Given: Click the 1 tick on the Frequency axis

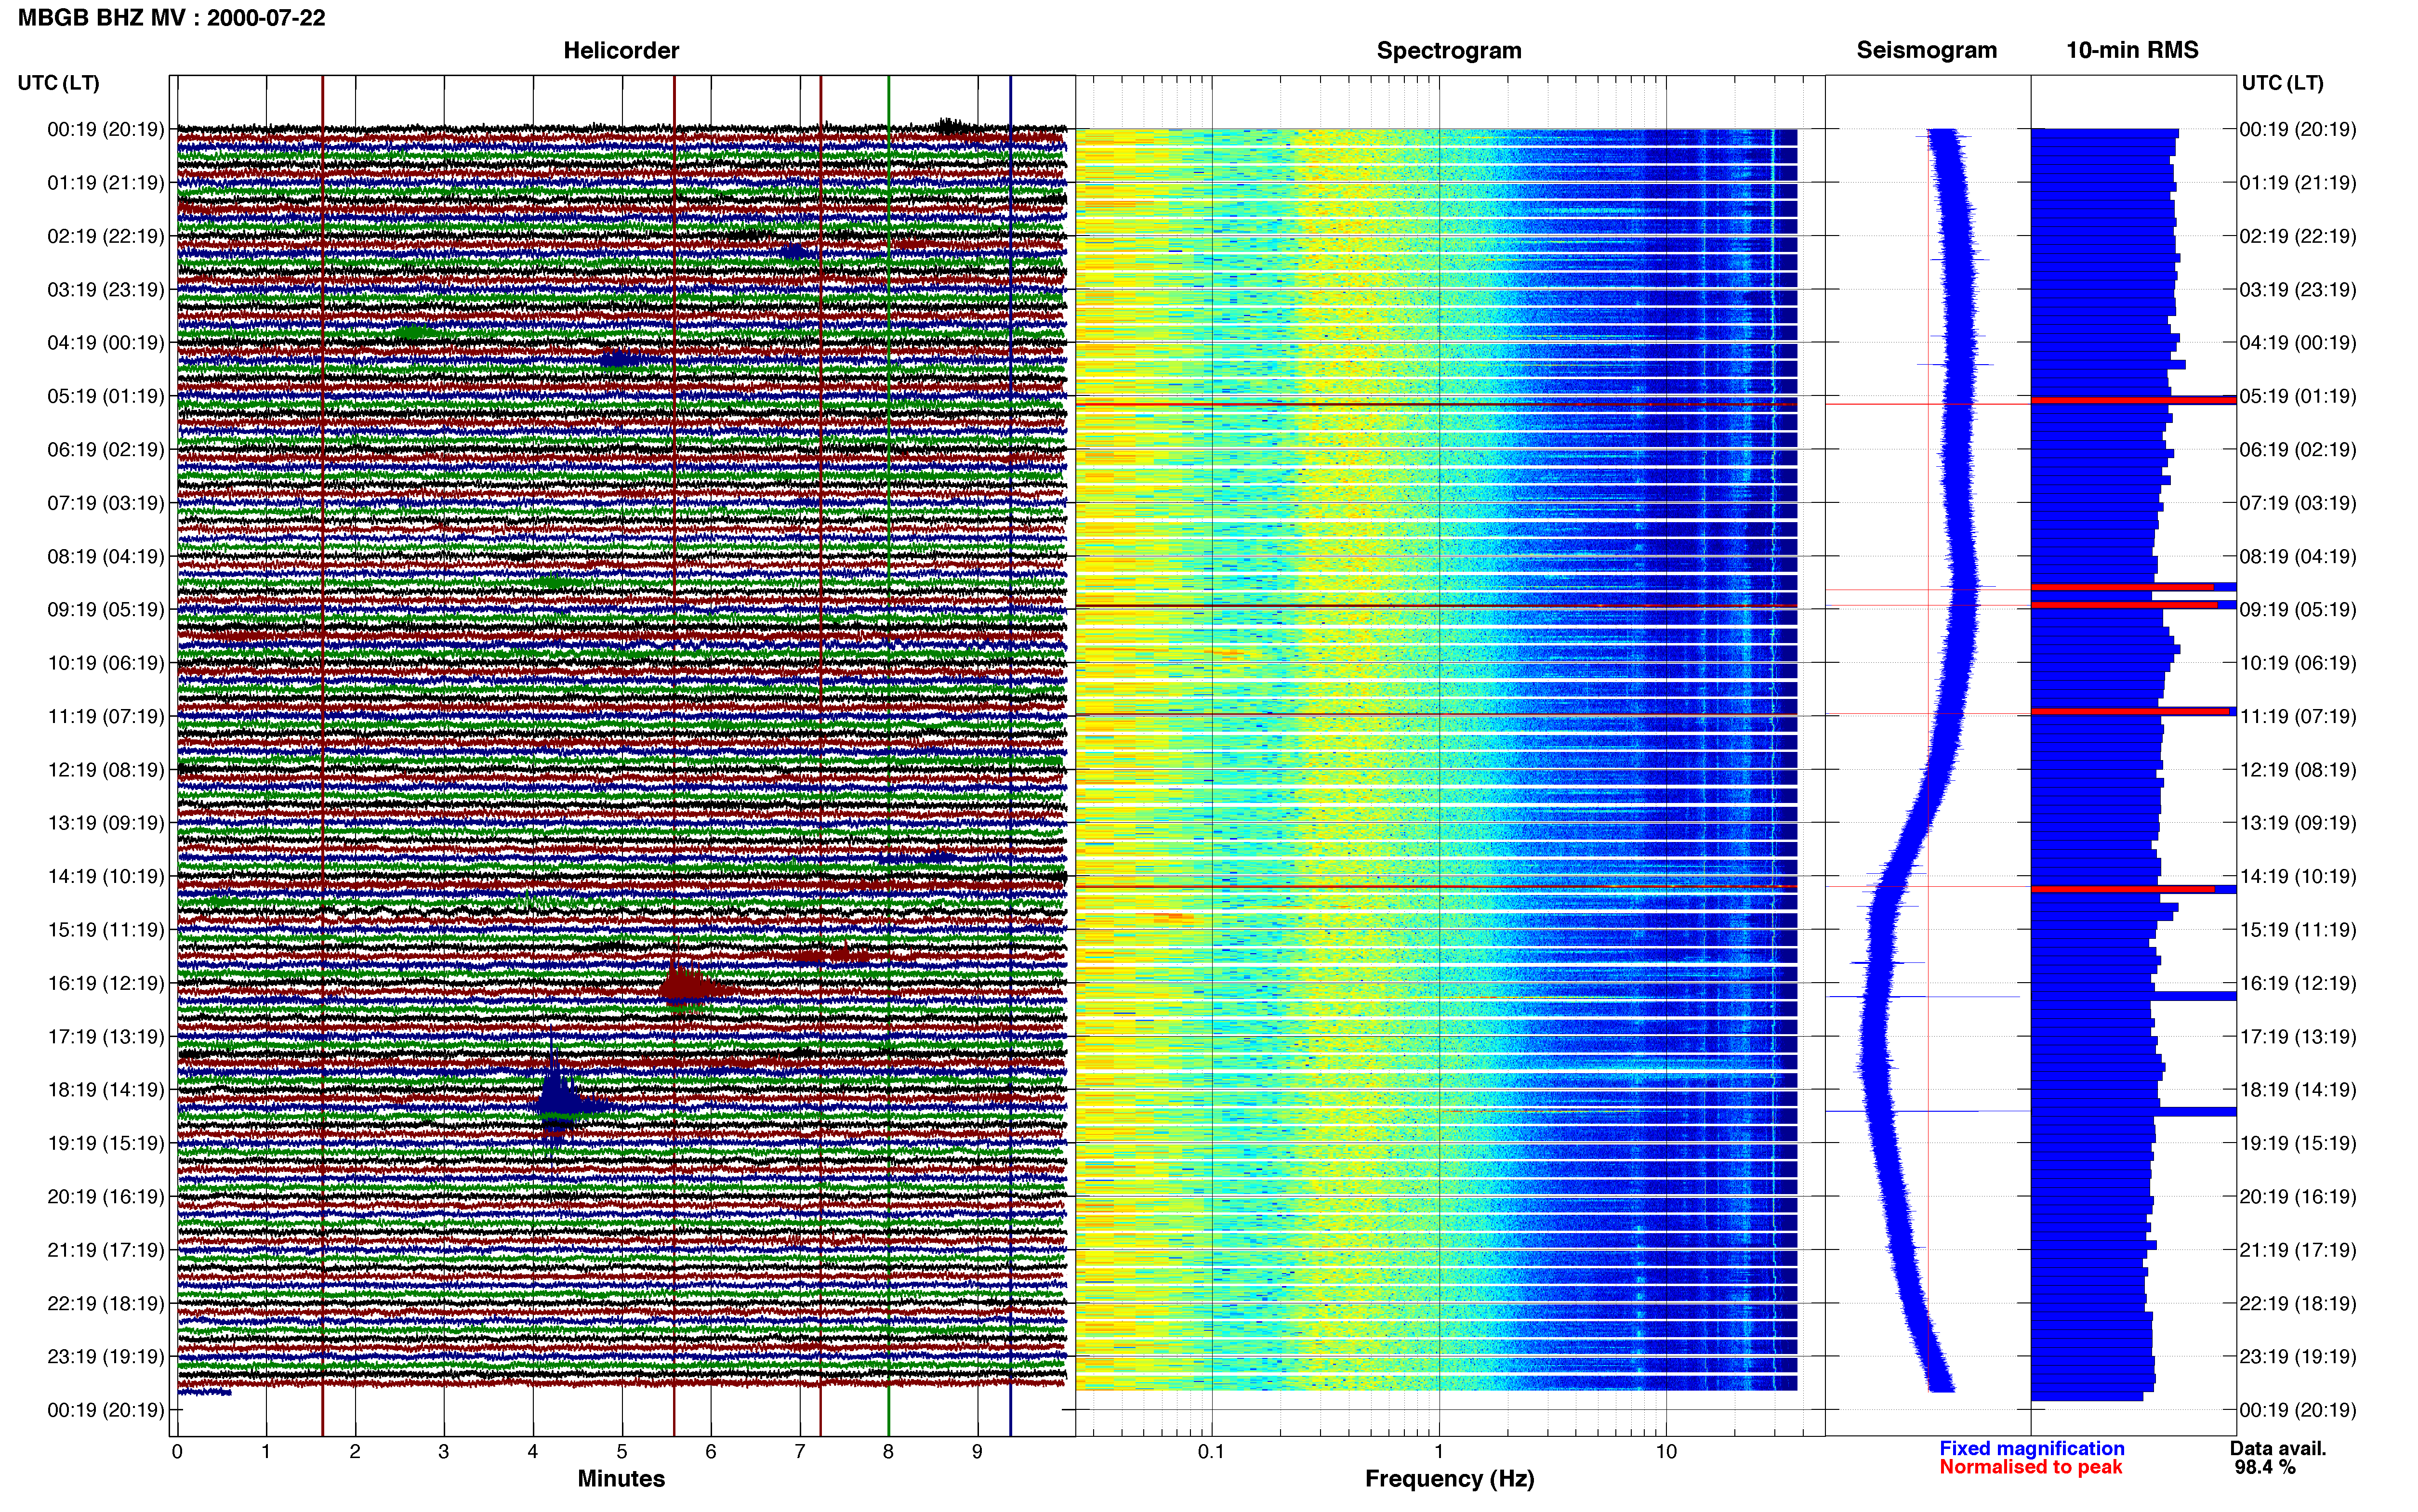Looking at the screenshot, I should (1439, 1452).
